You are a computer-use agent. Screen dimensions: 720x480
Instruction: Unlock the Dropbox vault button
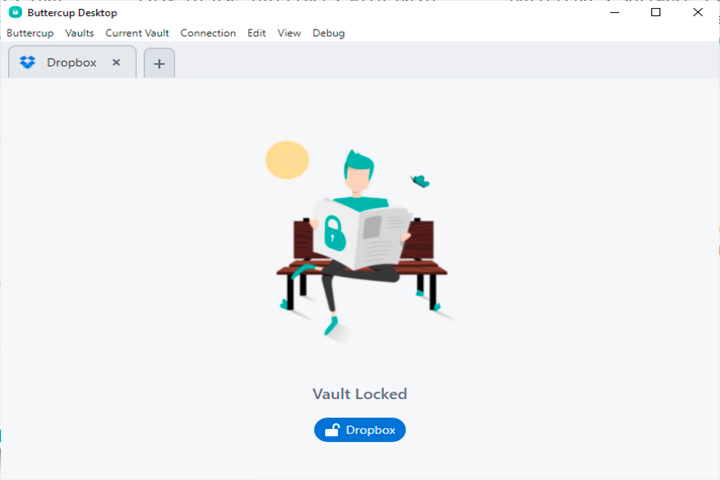click(360, 430)
